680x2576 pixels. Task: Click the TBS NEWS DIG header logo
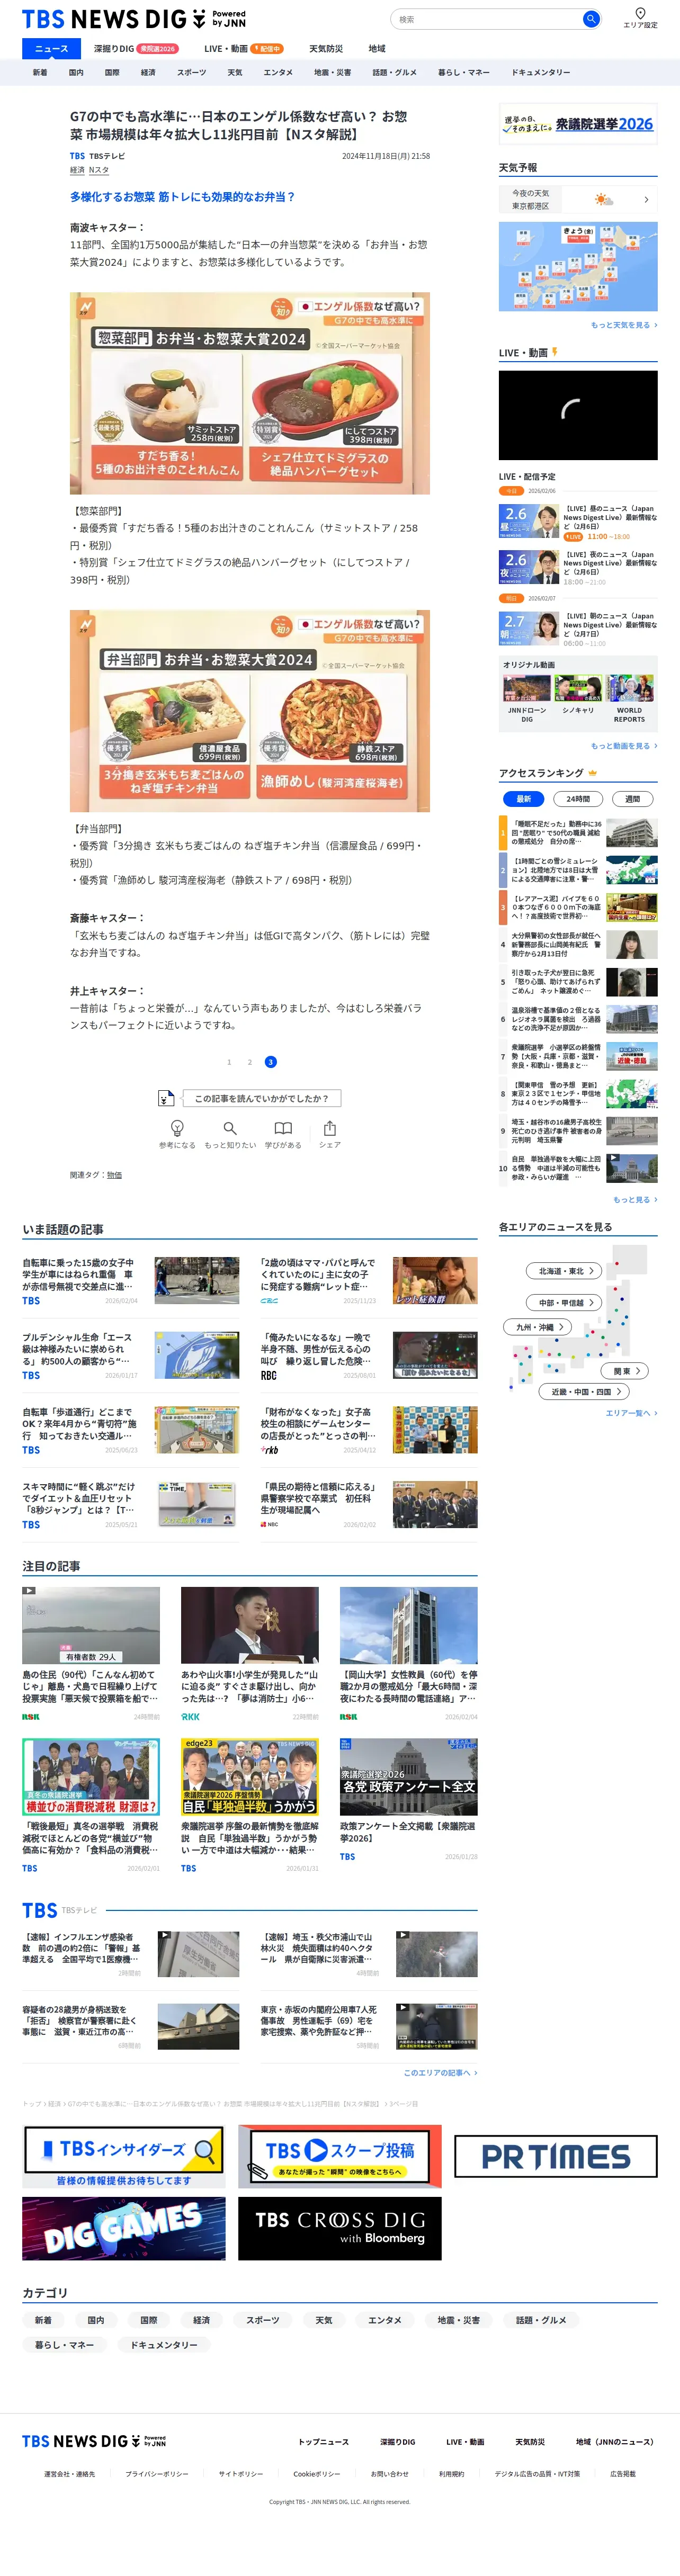click(134, 19)
